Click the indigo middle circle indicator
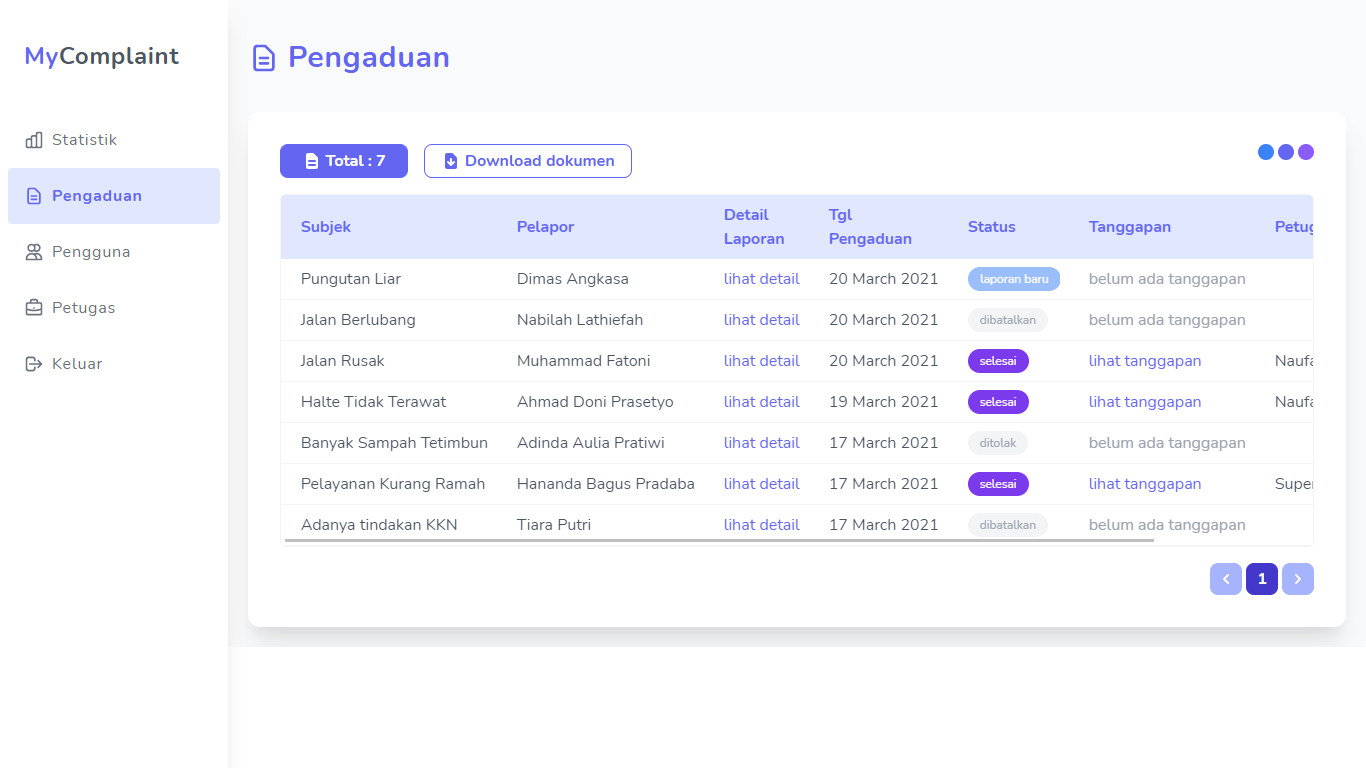The width and height of the screenshot is (1366, 768). pos(1286,152)
